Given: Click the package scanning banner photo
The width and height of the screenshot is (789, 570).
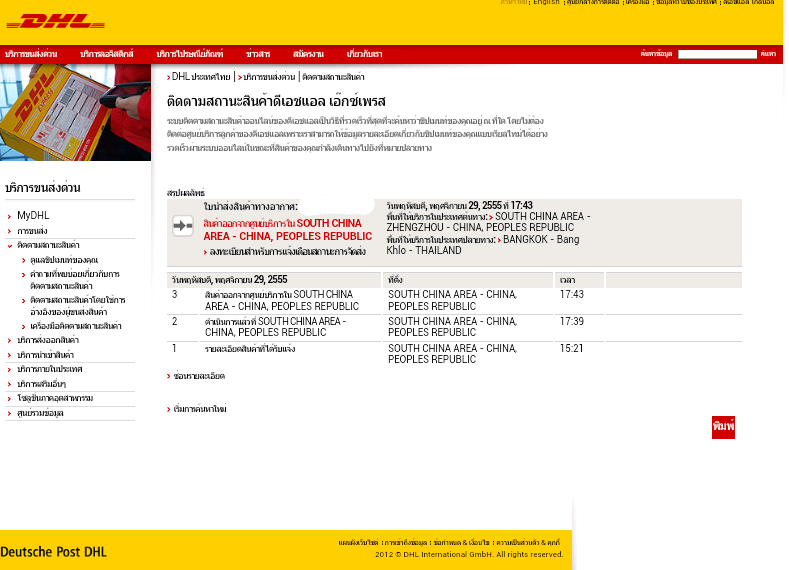Looking at the screenshot, I should click(75, 112).
